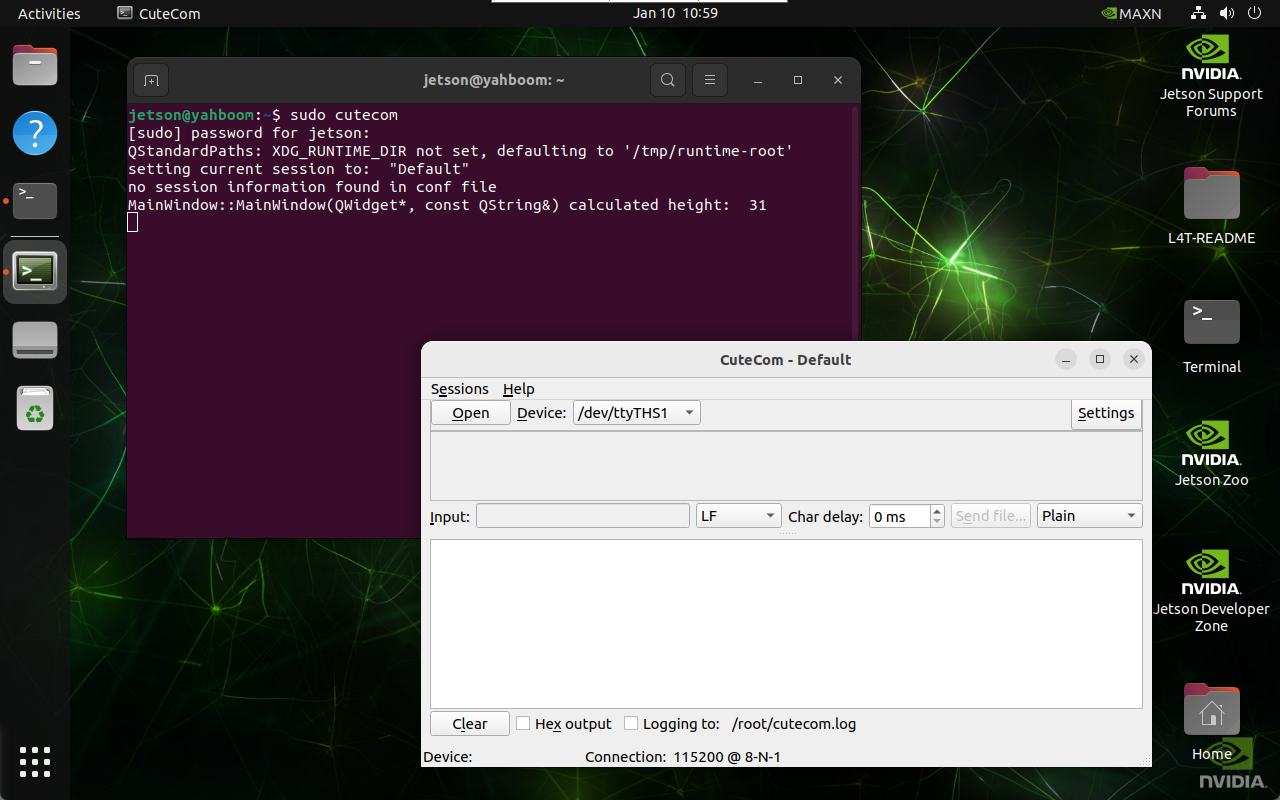Focus the Input text field in CuteCom
The width and height of the screenshot is (1280, 800).
point(583,516)
